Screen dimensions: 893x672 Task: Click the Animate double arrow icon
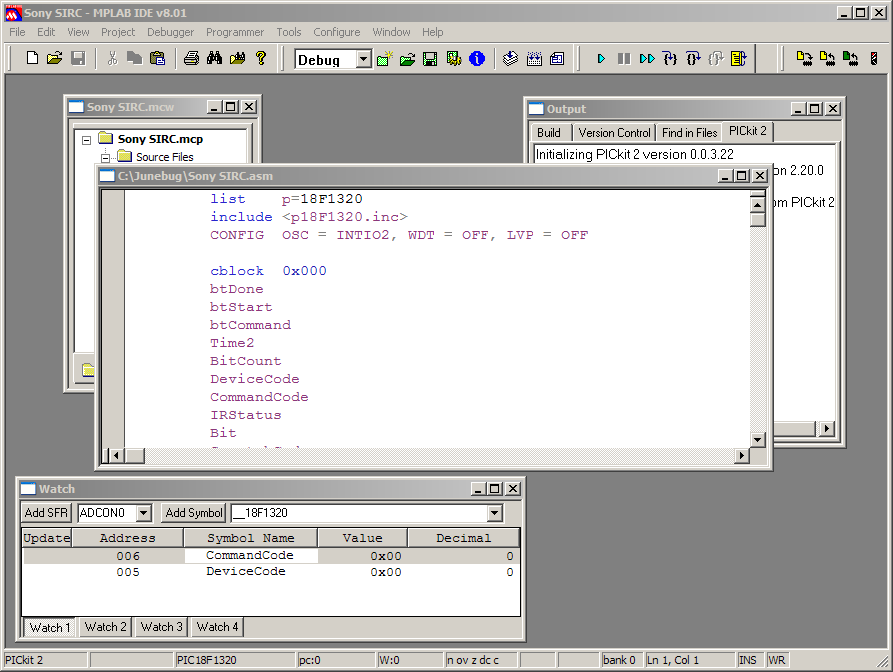pyautogui.click(x=647, y=59)
